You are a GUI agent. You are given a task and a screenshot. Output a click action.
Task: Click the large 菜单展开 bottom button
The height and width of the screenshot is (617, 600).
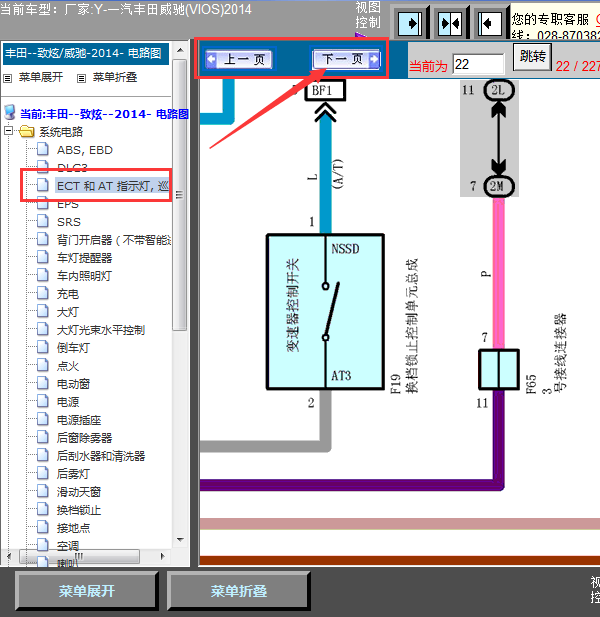click(x=87, y=591)
